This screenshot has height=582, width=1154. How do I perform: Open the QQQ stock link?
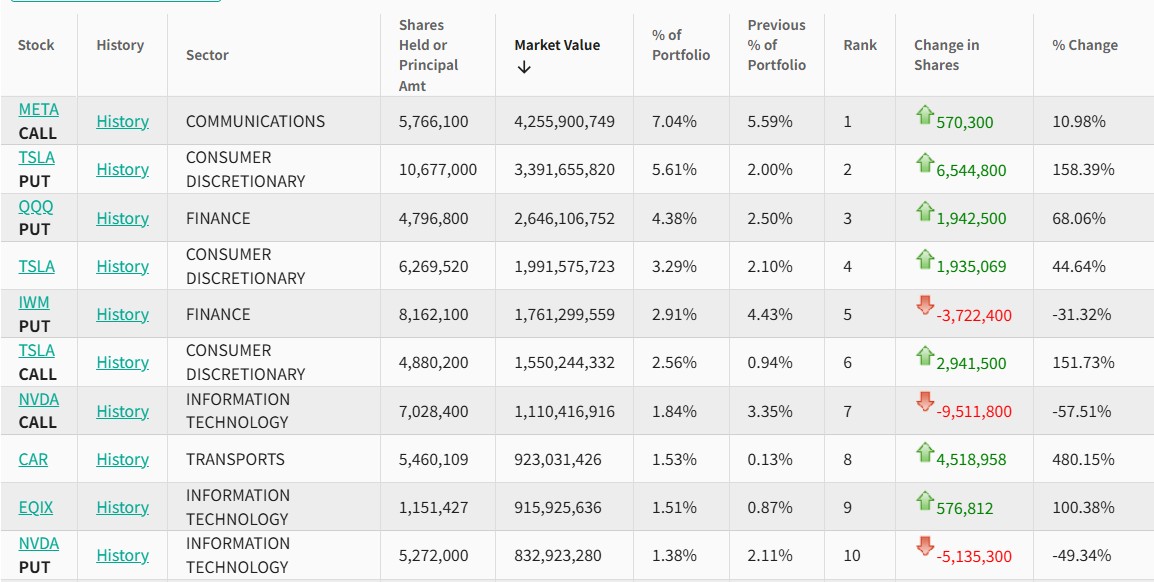coord(35,206)
